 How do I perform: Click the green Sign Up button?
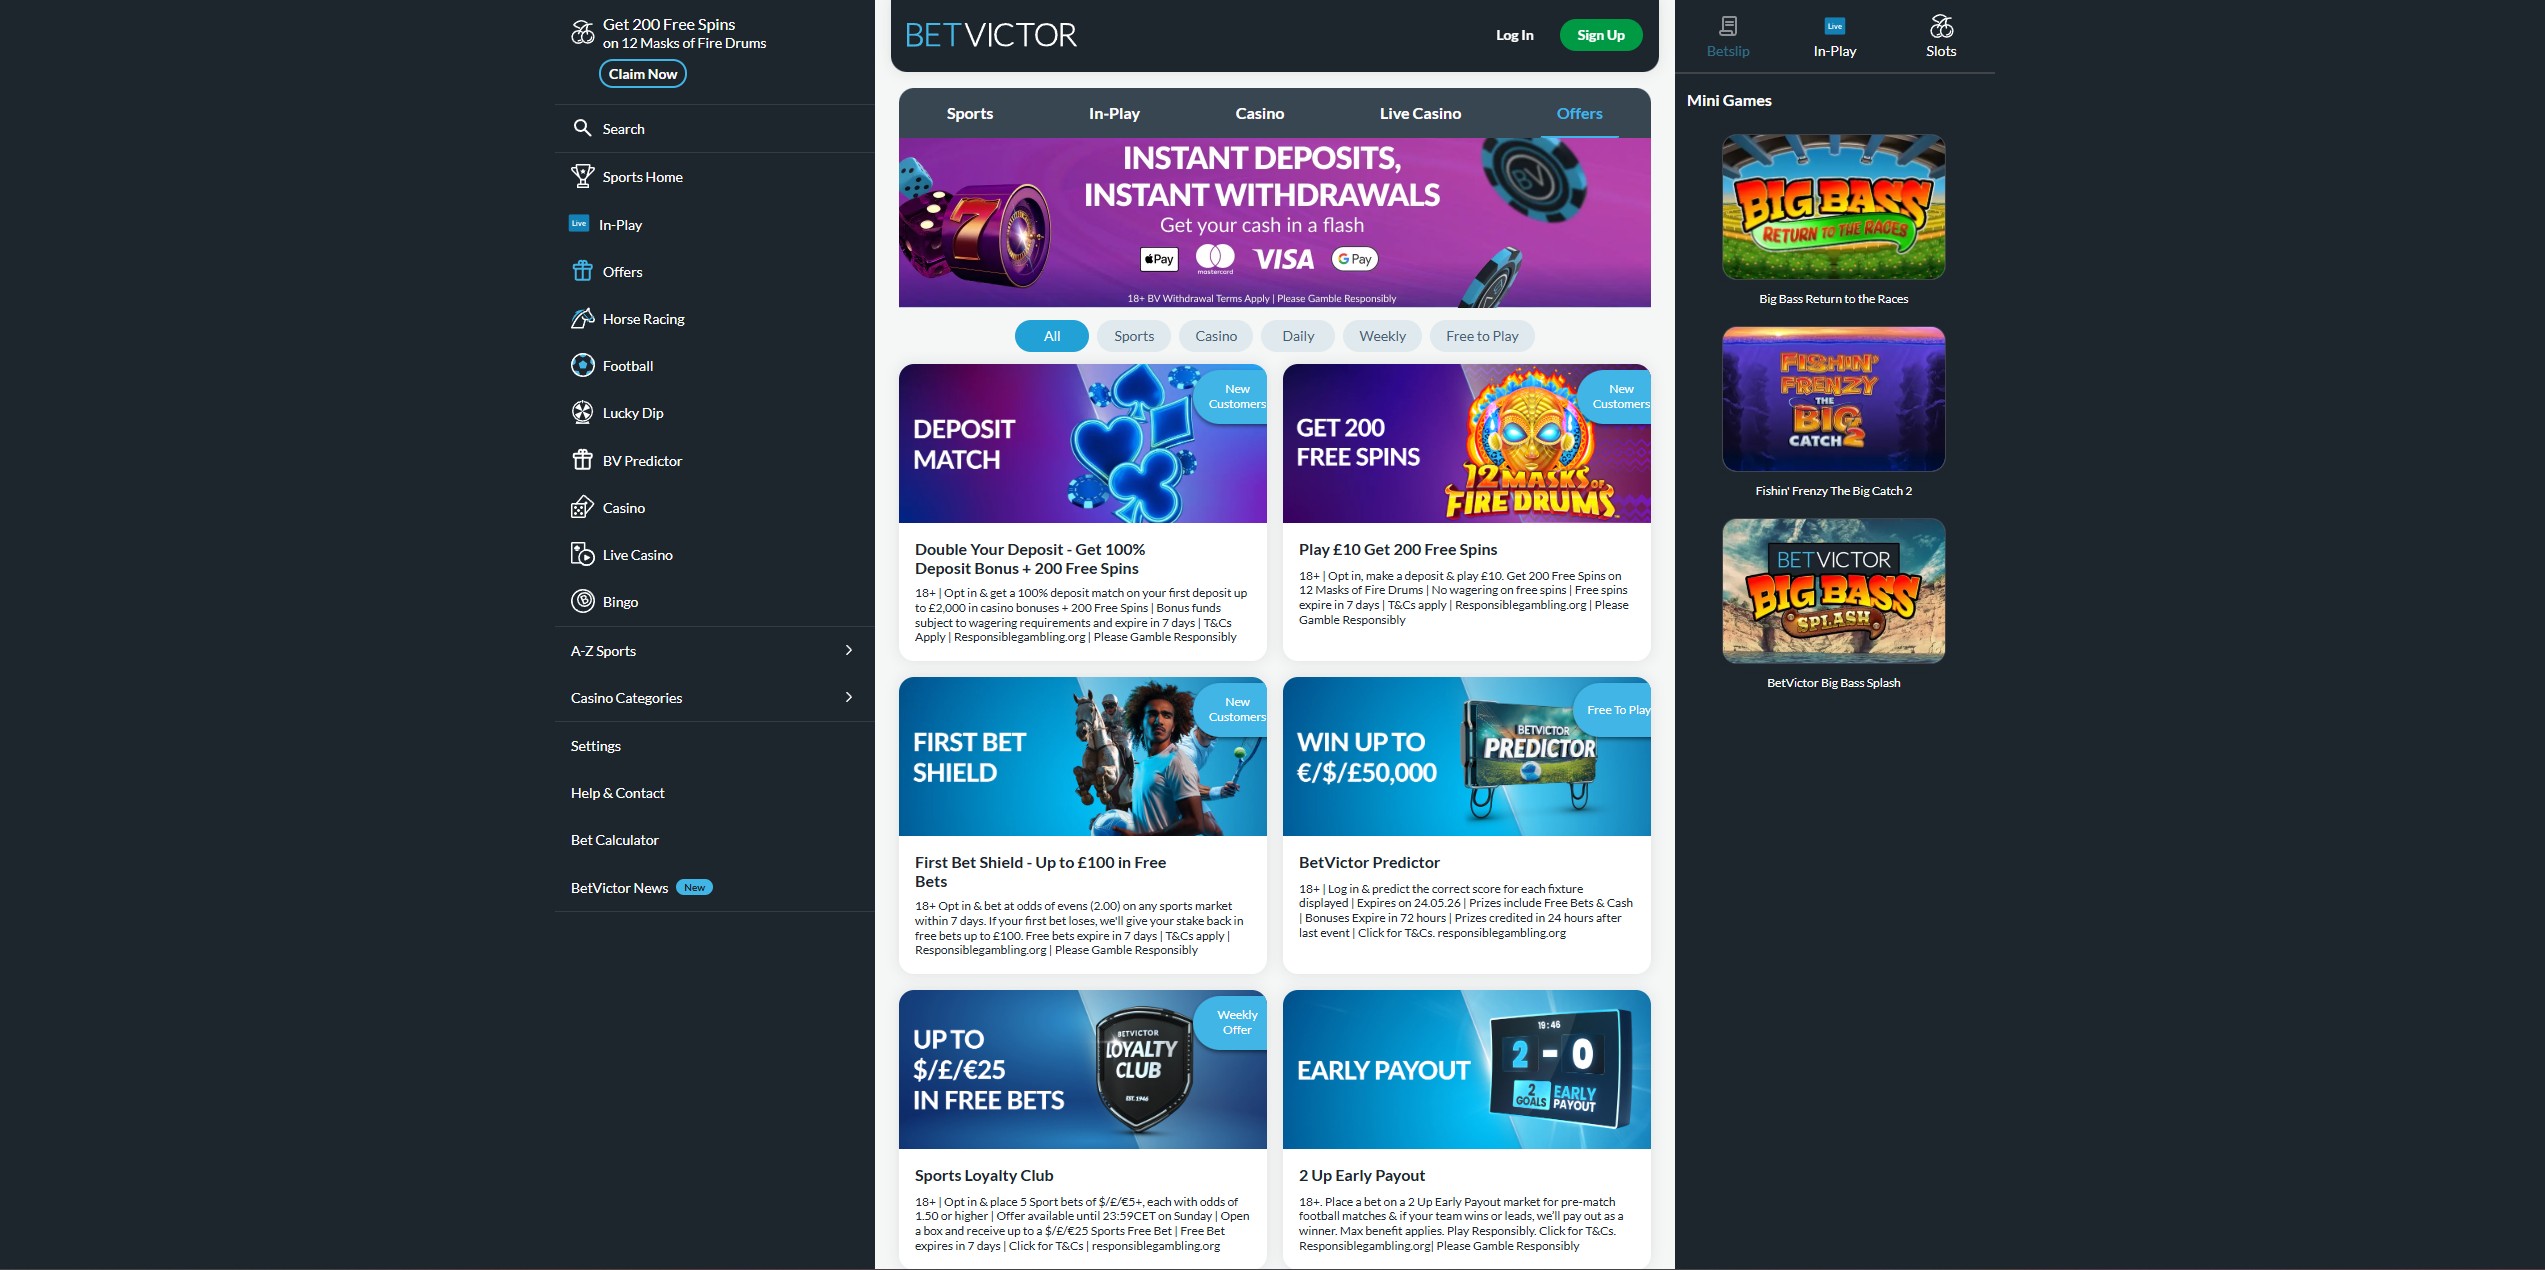1601,35
